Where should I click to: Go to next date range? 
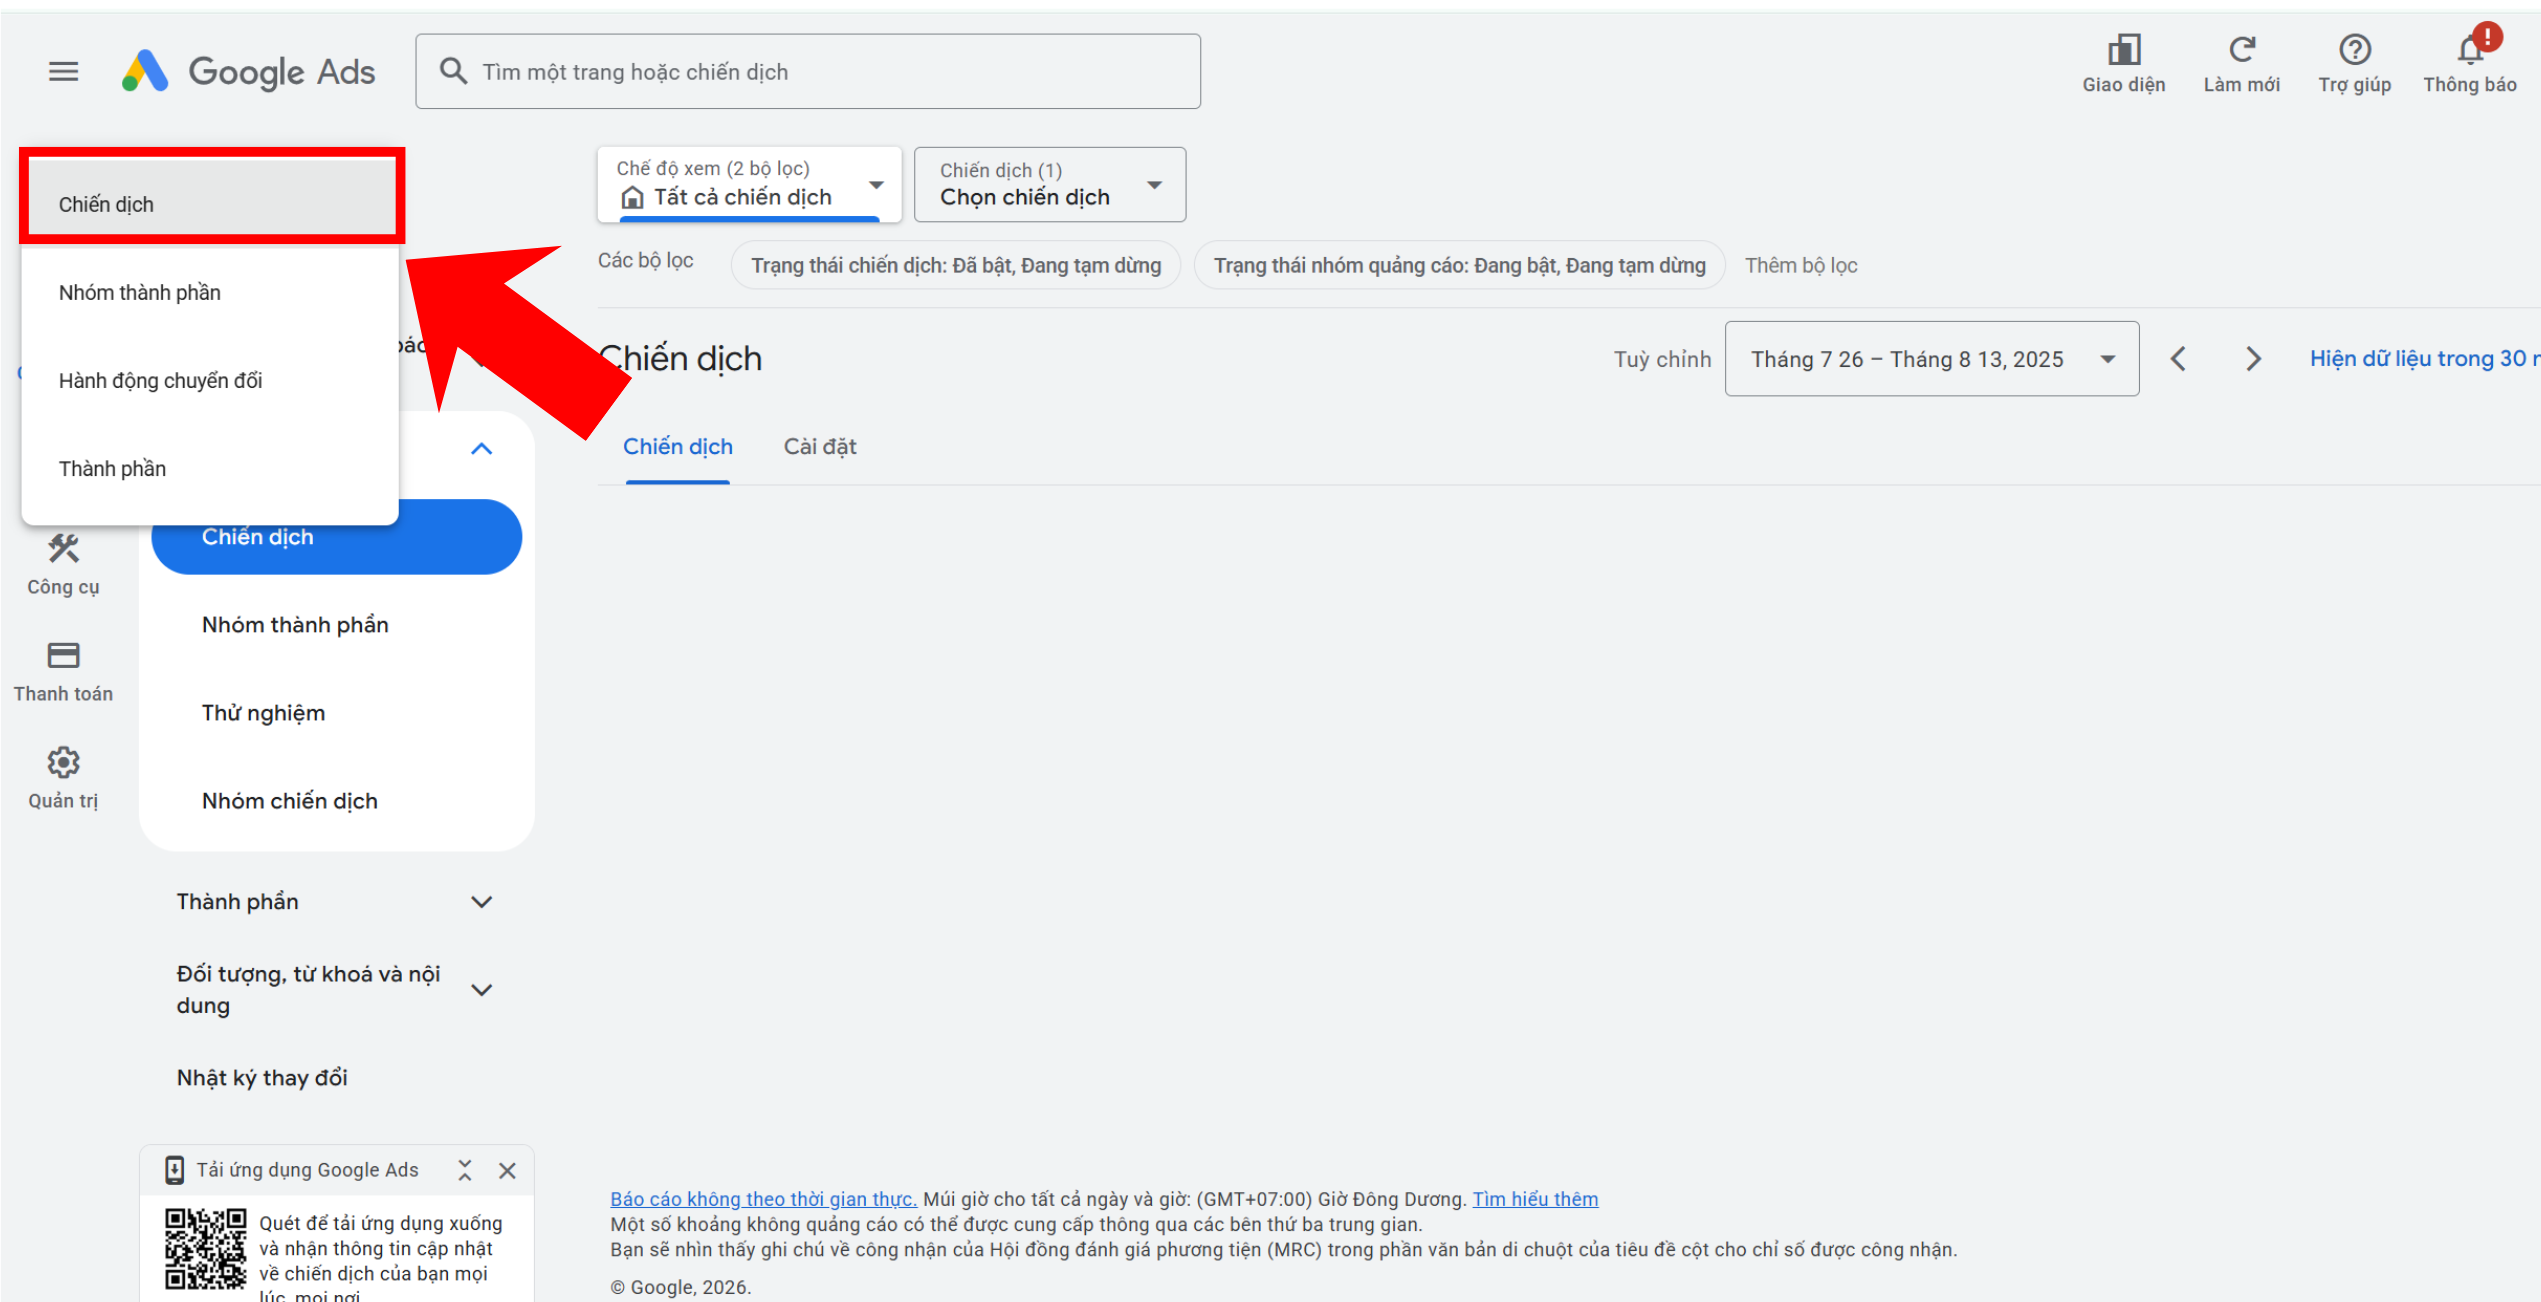2252,359
